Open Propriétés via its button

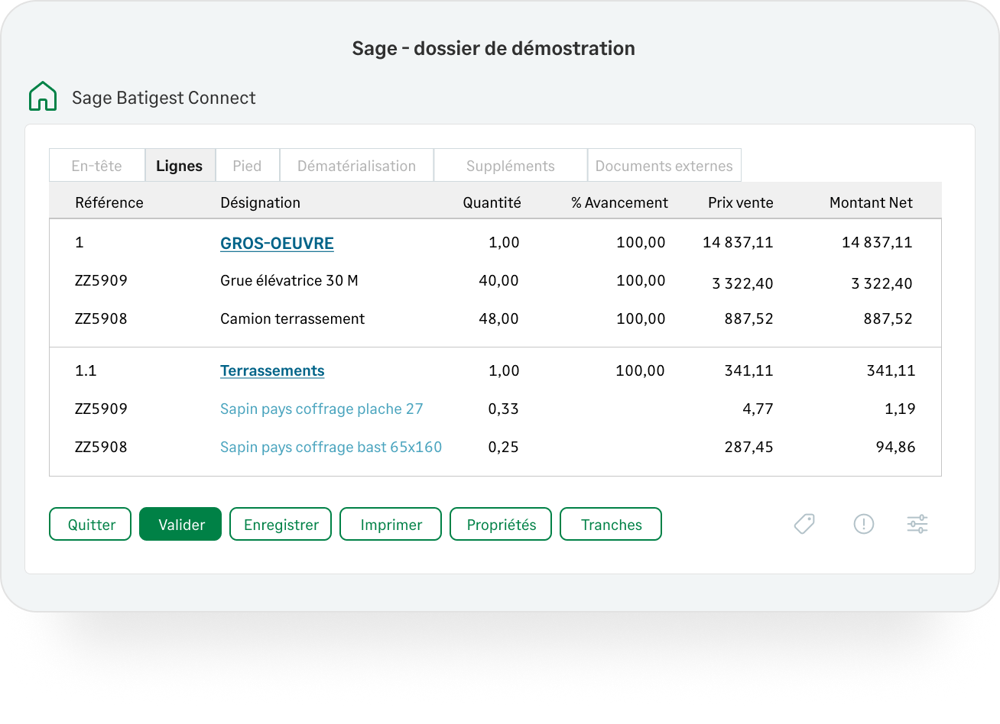(x=501, y=524)
